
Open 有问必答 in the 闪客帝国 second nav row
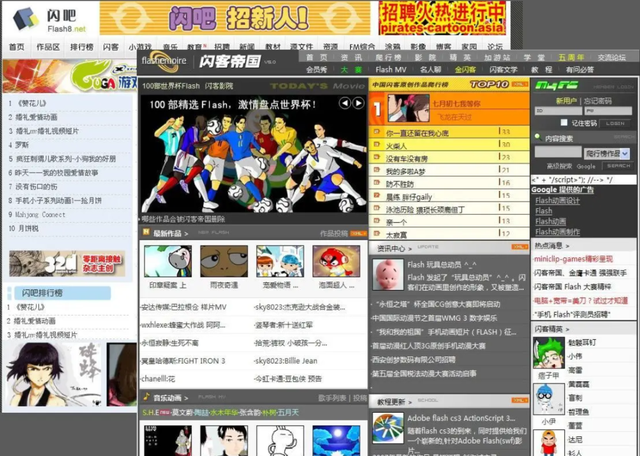tap(580, 69)
